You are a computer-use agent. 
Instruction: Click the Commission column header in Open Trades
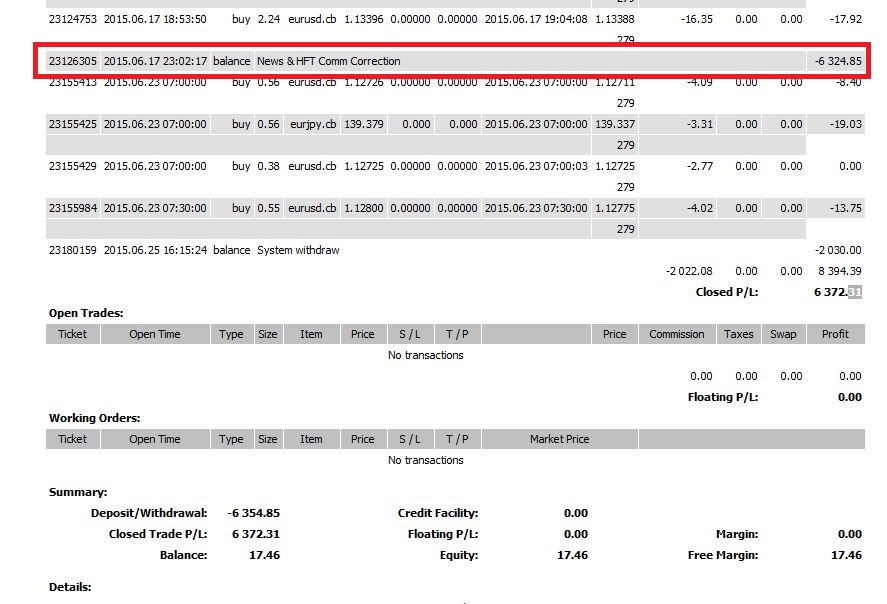[x=677, y=334]
